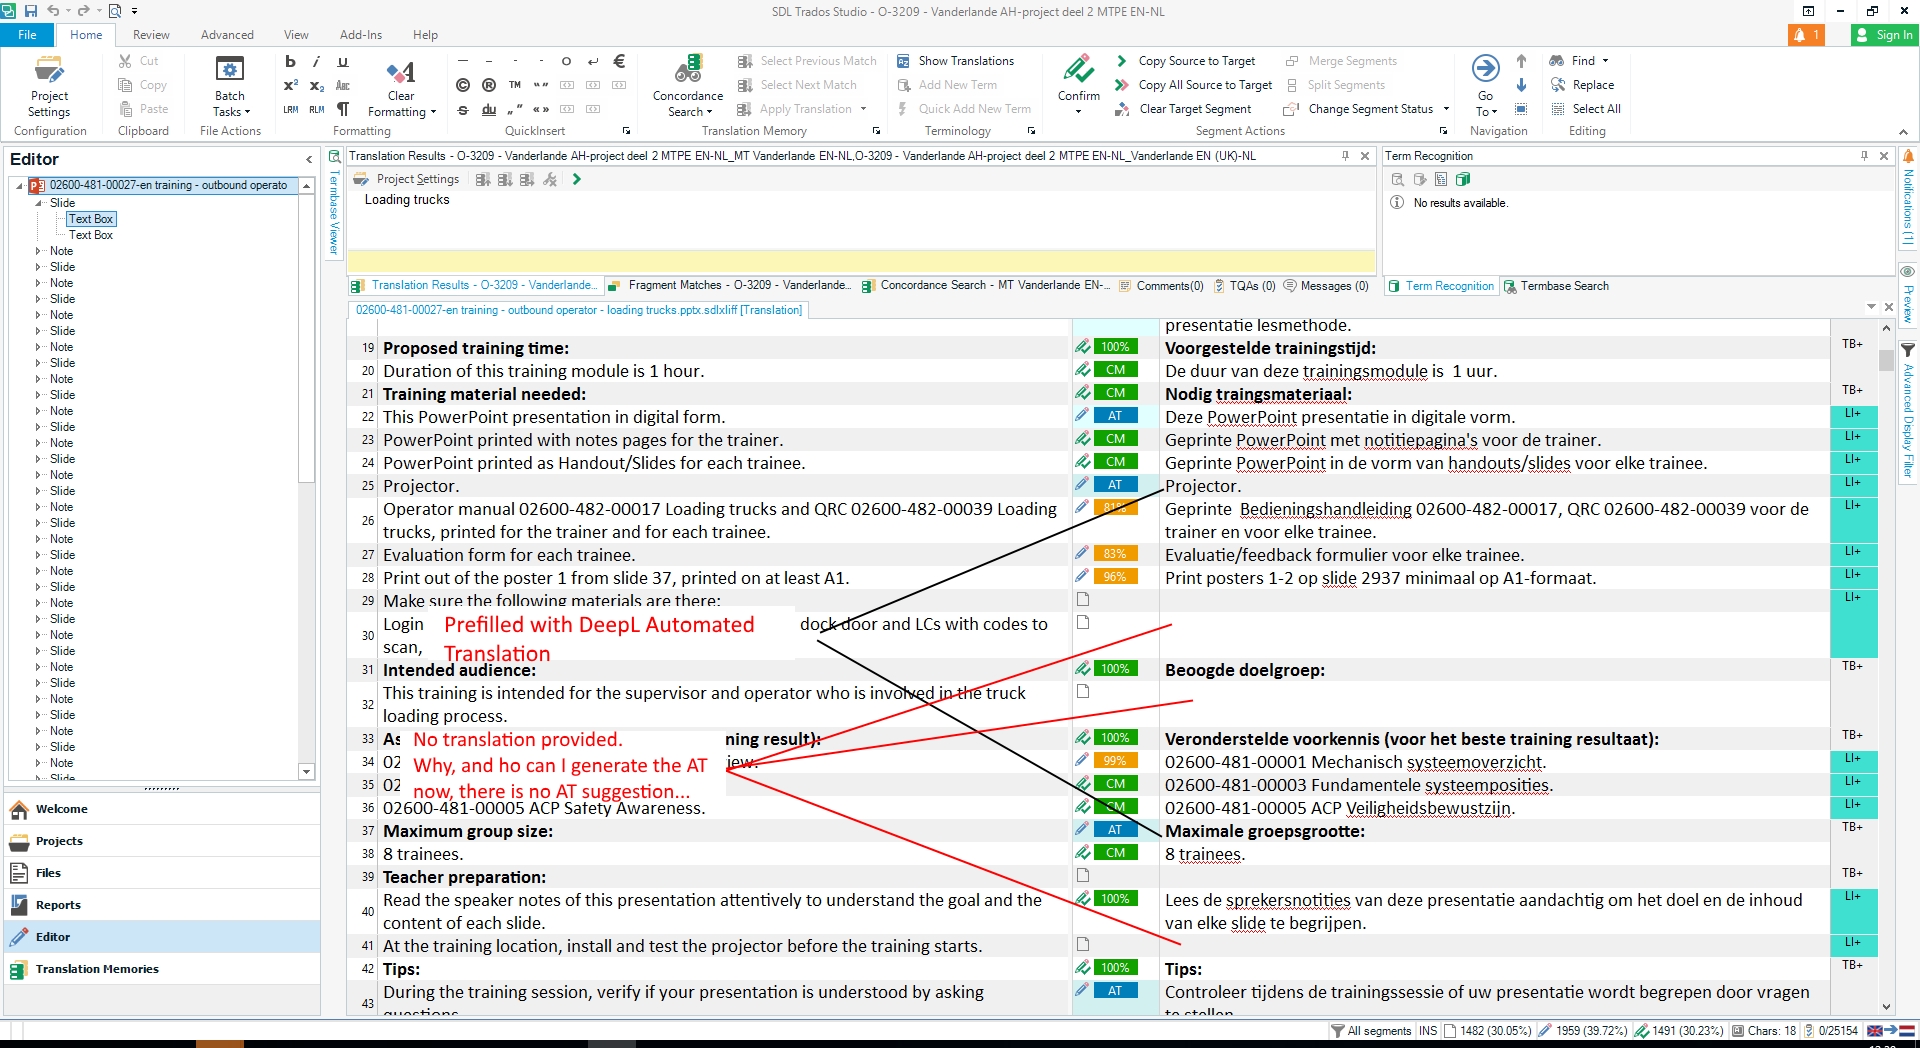
Task: Open Concordance Search
Action: [x=688, y=86]
